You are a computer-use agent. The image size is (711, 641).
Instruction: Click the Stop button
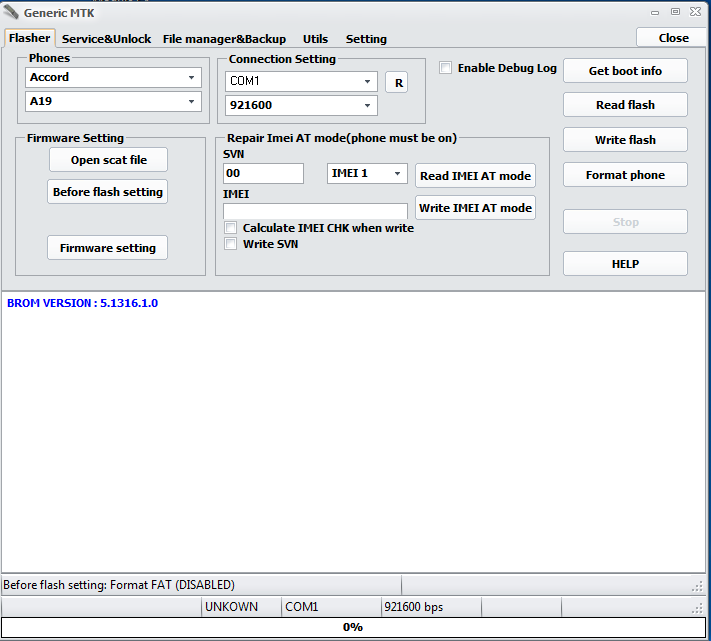tap(625, 222)
